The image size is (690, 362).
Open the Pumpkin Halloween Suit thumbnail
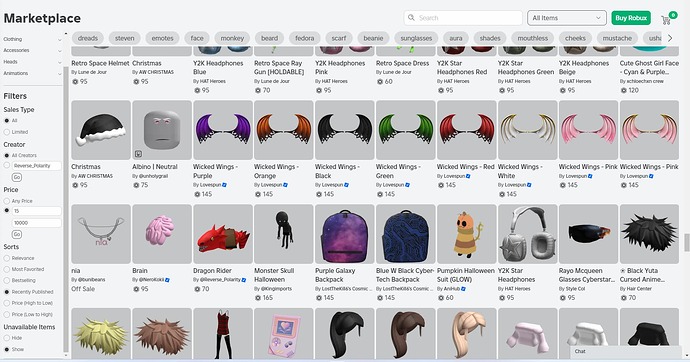tap(466, 234)
